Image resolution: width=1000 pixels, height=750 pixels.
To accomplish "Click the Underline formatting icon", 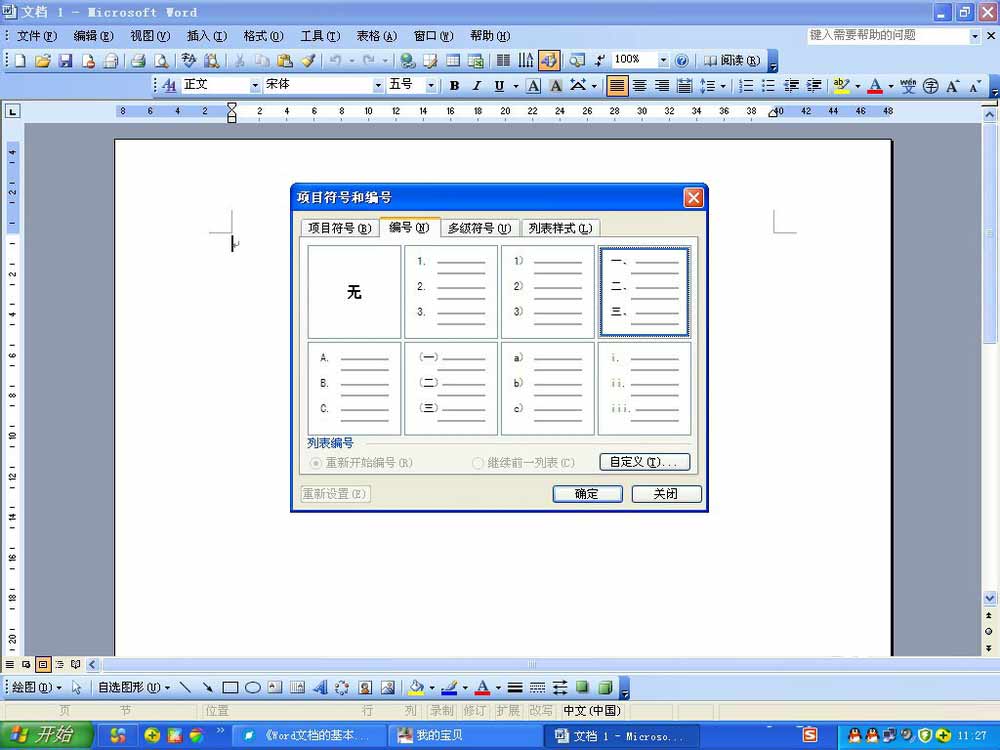I will (499, 86).
